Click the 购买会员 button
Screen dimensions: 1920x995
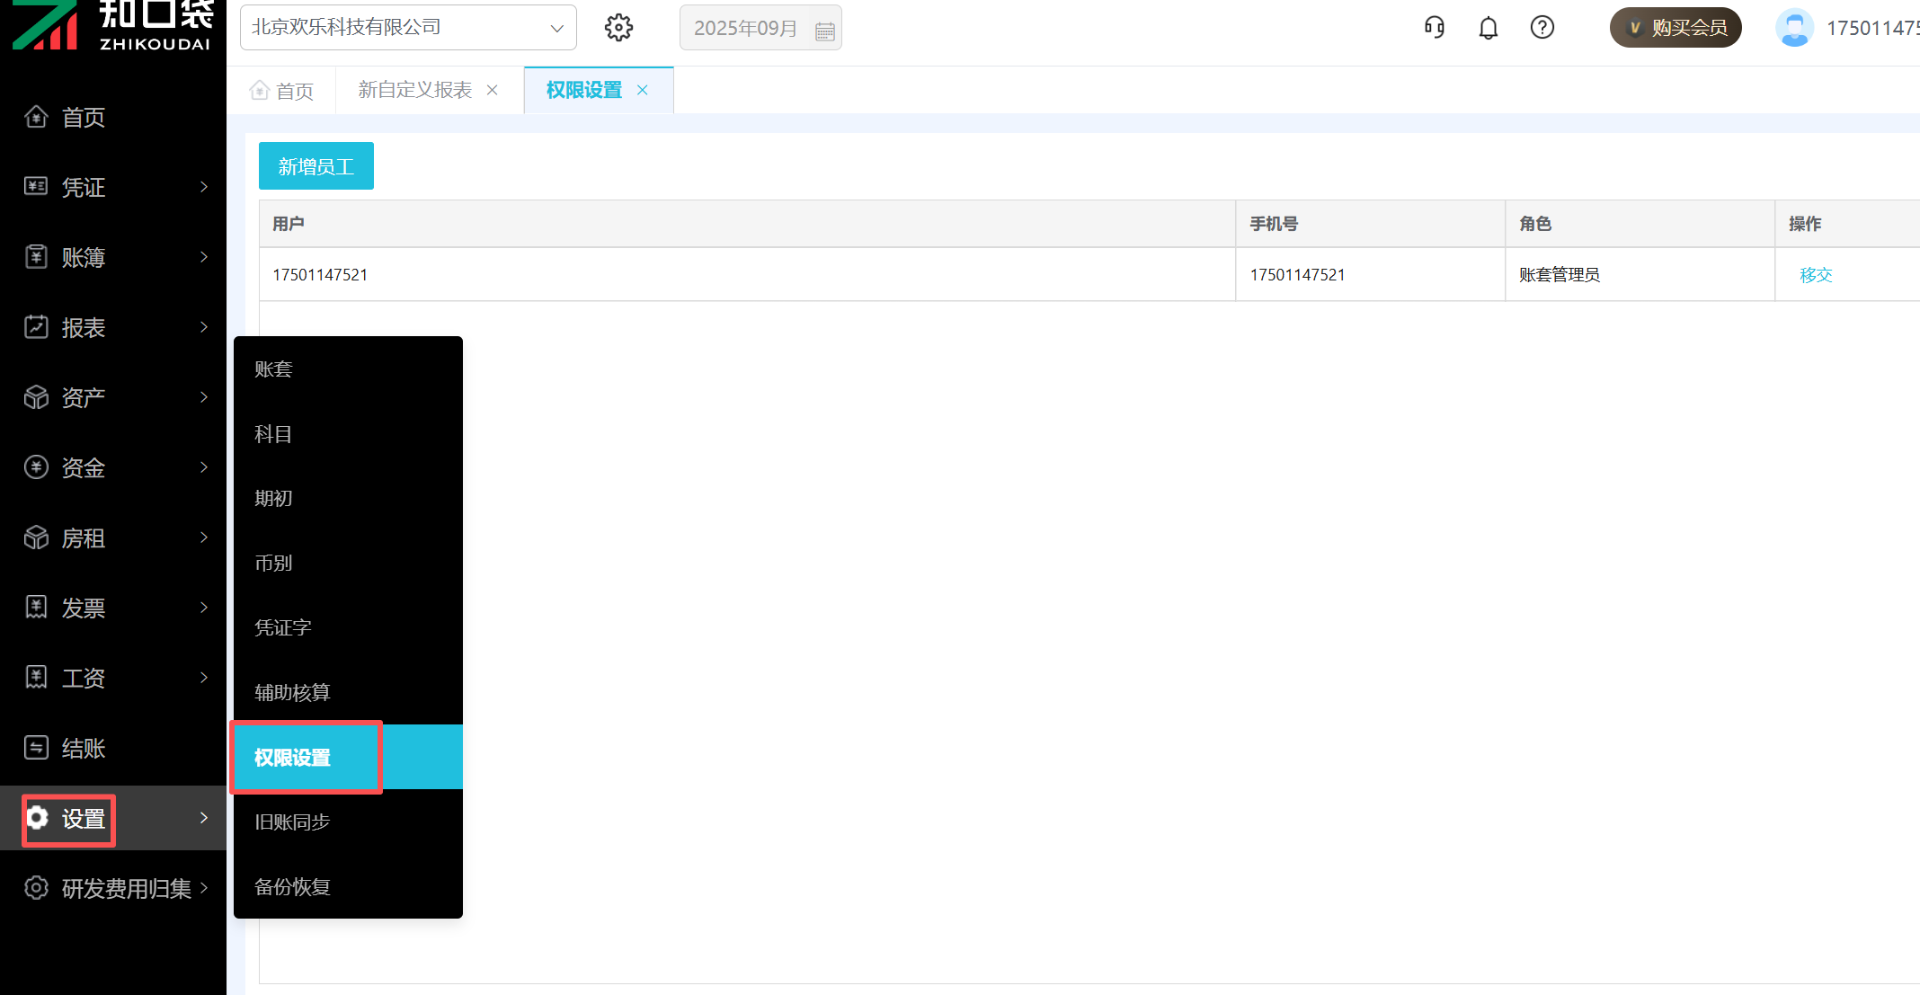click(1675, 28)
